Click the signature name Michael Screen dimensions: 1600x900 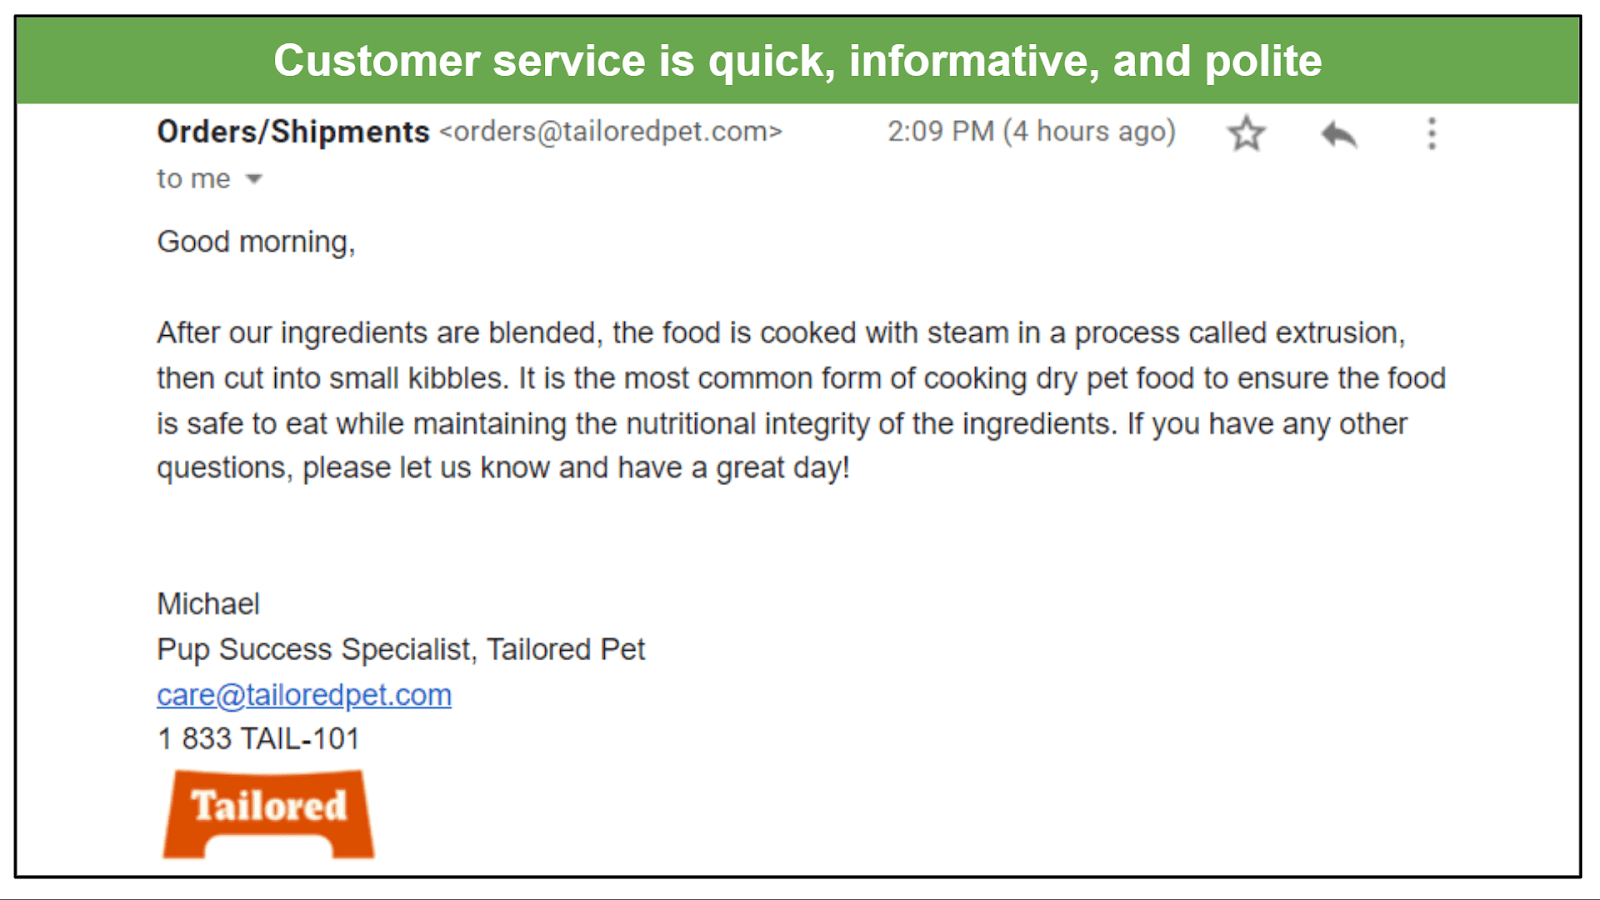[x=208, y=604]
